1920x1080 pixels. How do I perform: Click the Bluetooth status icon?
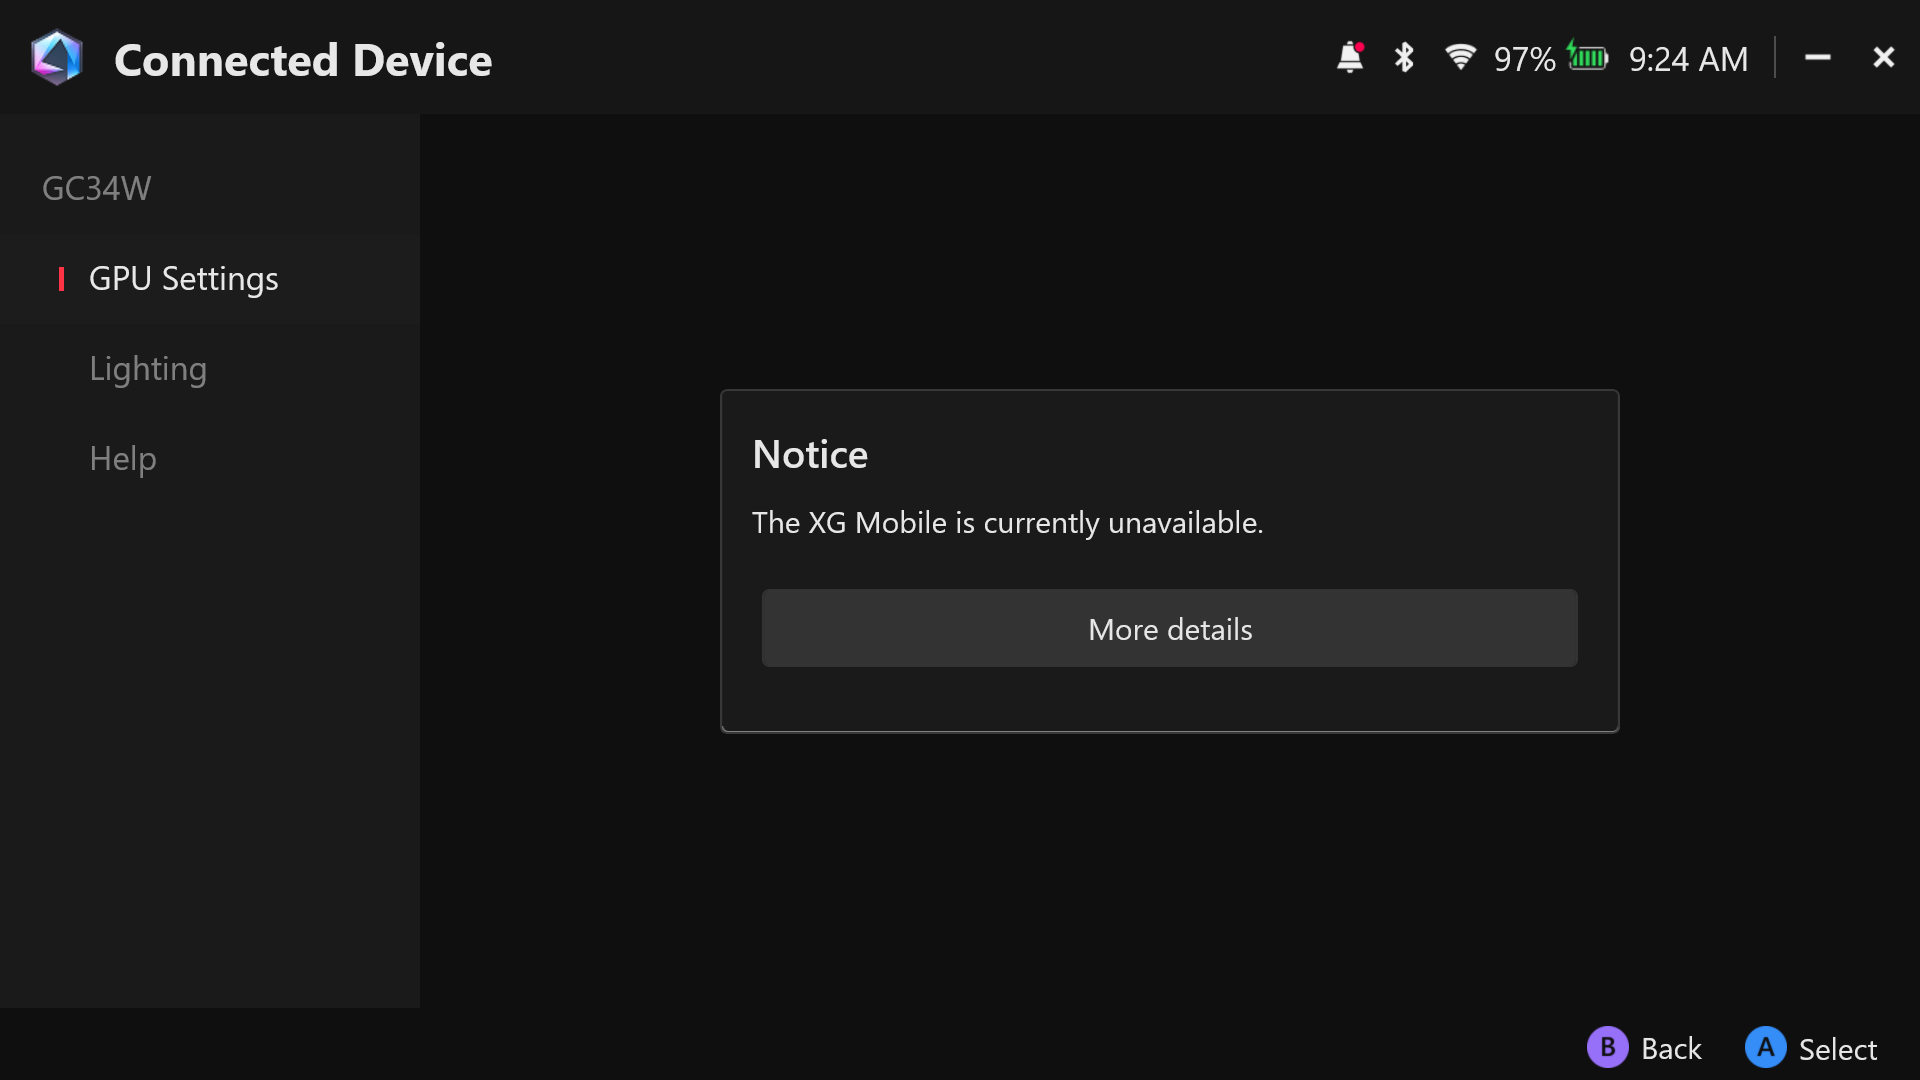[1404, 58]
